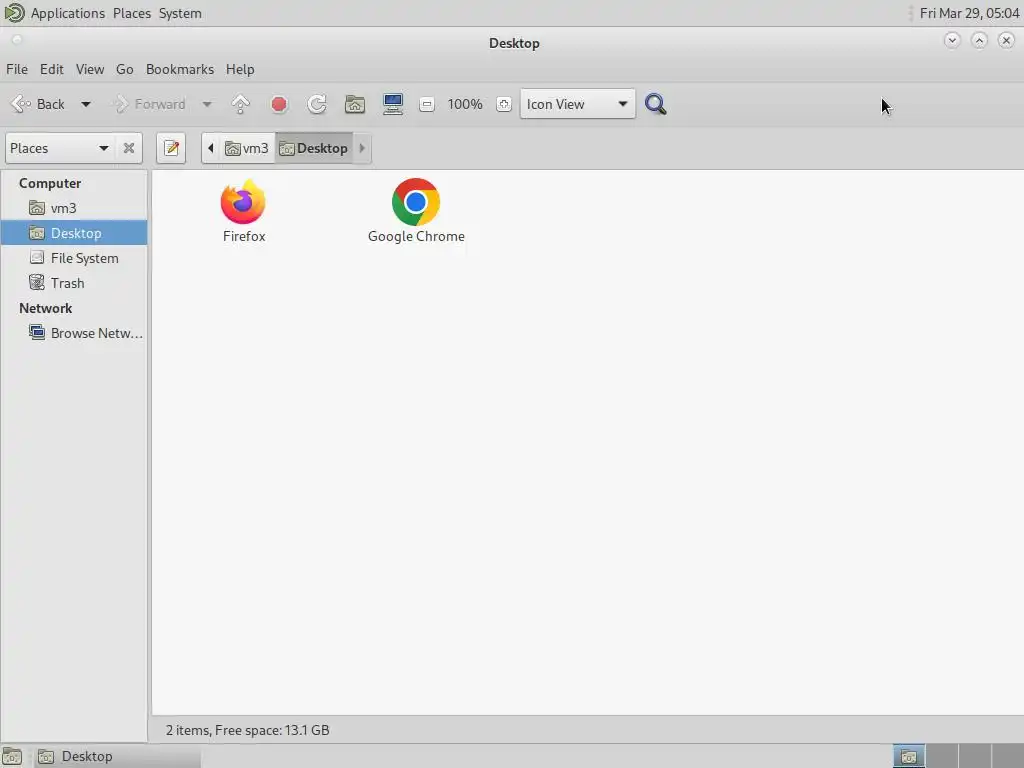The height and width of the screenshot is (768, 1024).
Task: Open the Forward history dropdown arrow
Action: pyautogui.click(x=206, y=104)
